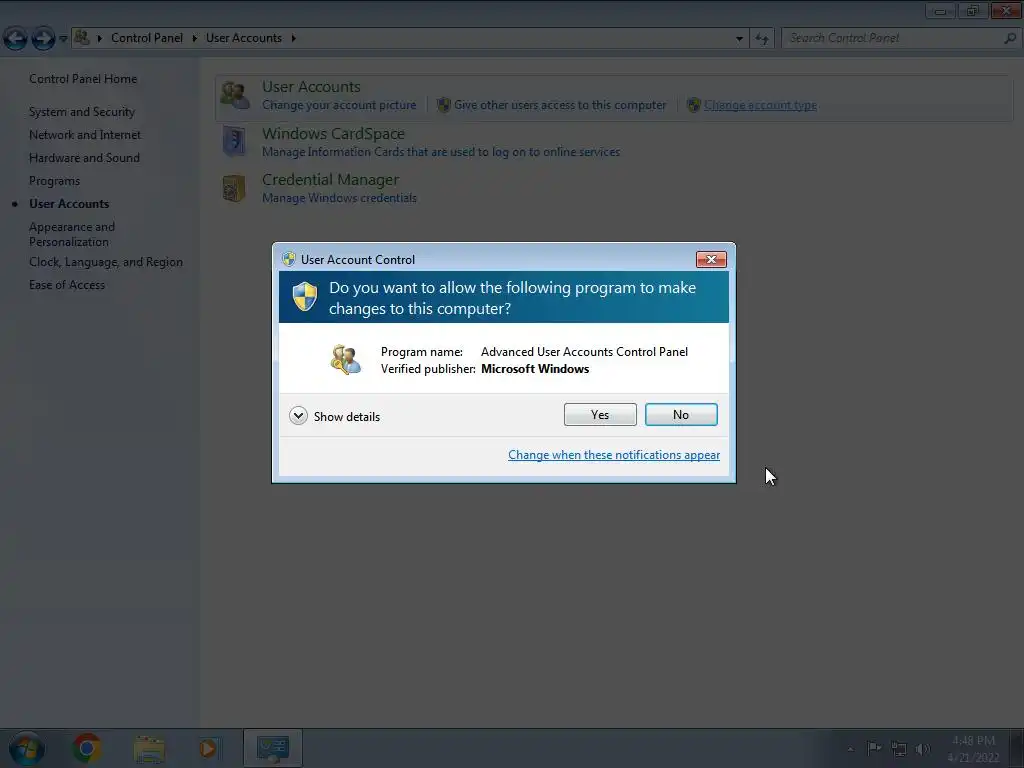The image size is (1024, 768).
Task: Click the search magnifier icon
Action: [x=1010, y=38]
